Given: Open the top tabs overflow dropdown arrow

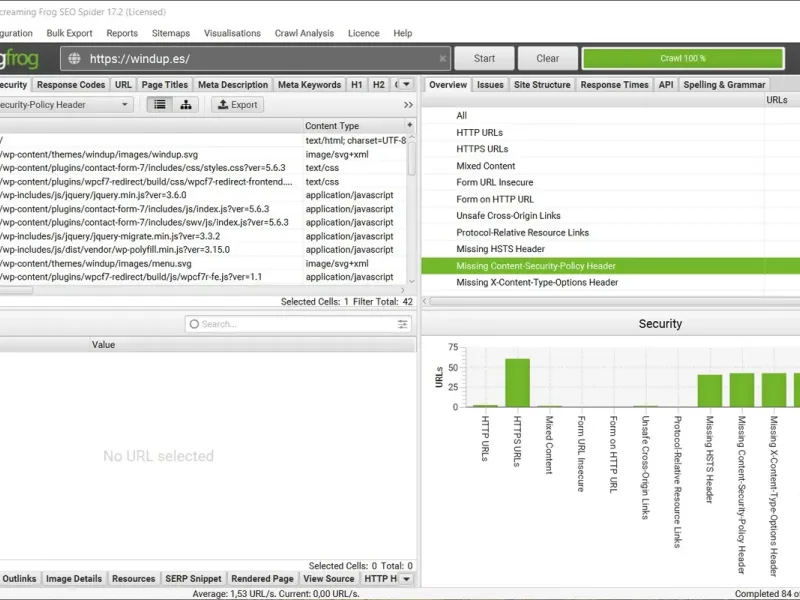Looking at the screenshot, I should click(x=406, y=84).
